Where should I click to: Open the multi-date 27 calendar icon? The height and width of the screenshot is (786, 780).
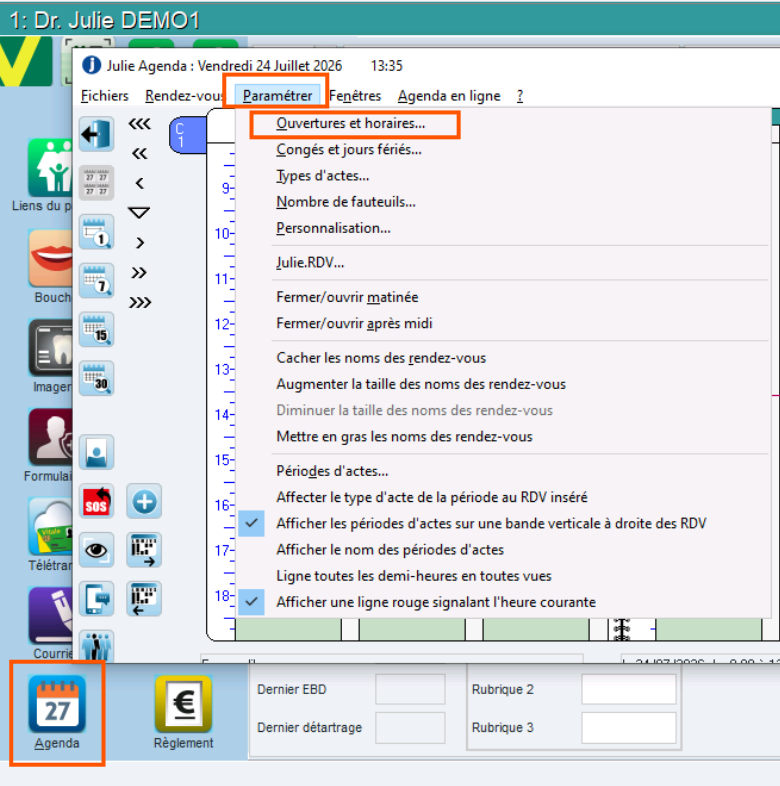(x=96, y=183)
